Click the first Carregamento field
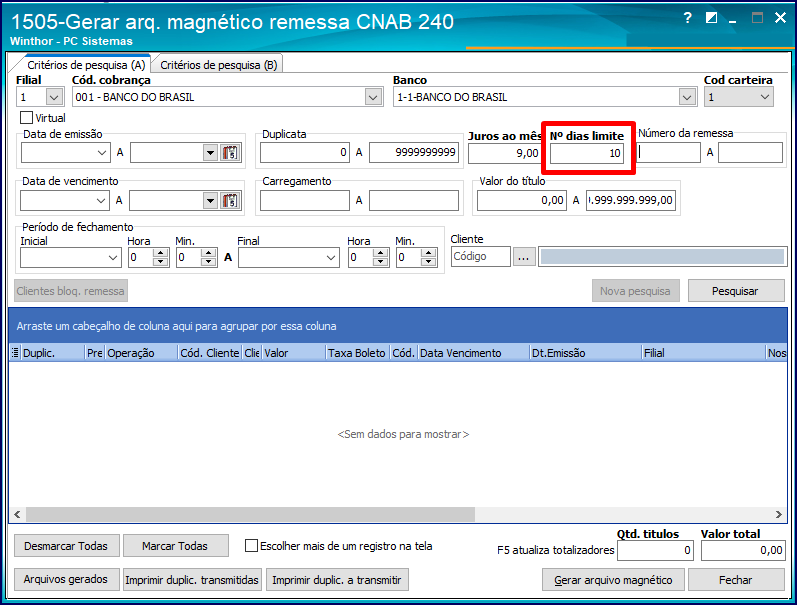Viewport: 797px width, 605px height. (305, 200)
